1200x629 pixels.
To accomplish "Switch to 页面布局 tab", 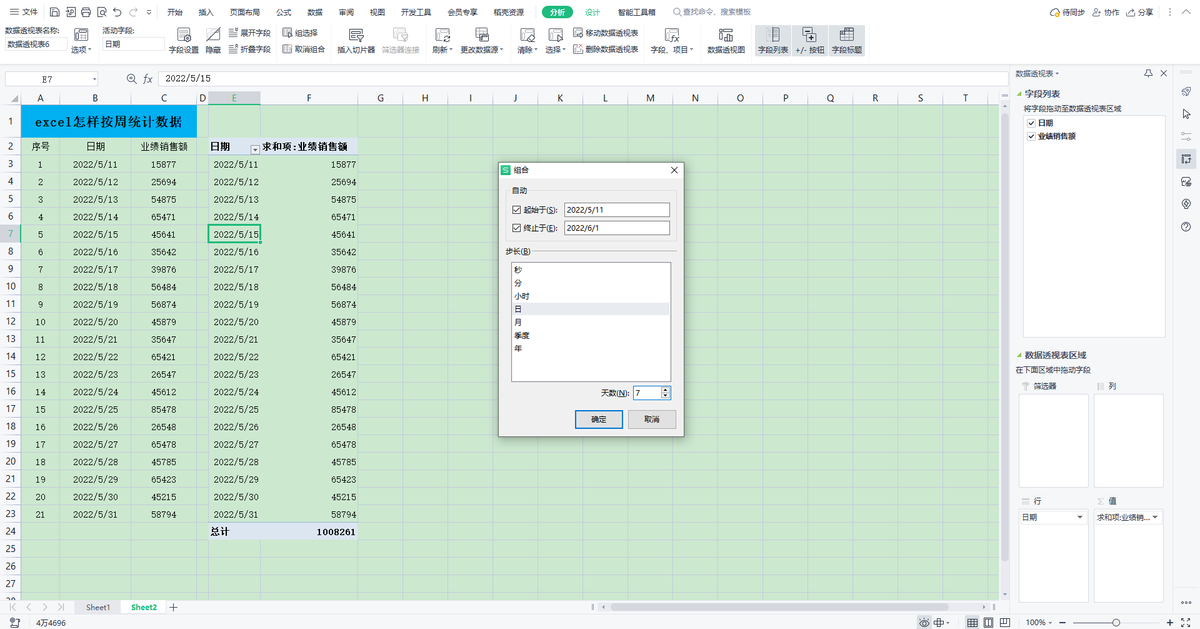I will [x=245, y=12].
